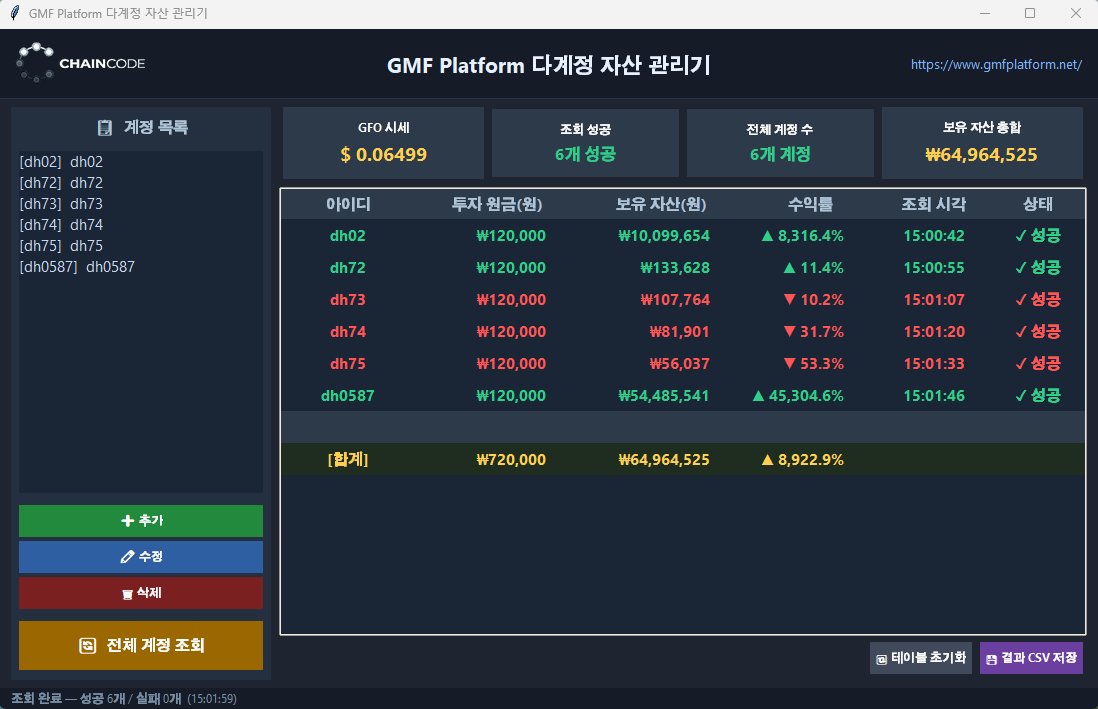This screenshot has width=1098, height=709.
Task: Click total invested amount ₩720,000
Action: coord(511,460)
